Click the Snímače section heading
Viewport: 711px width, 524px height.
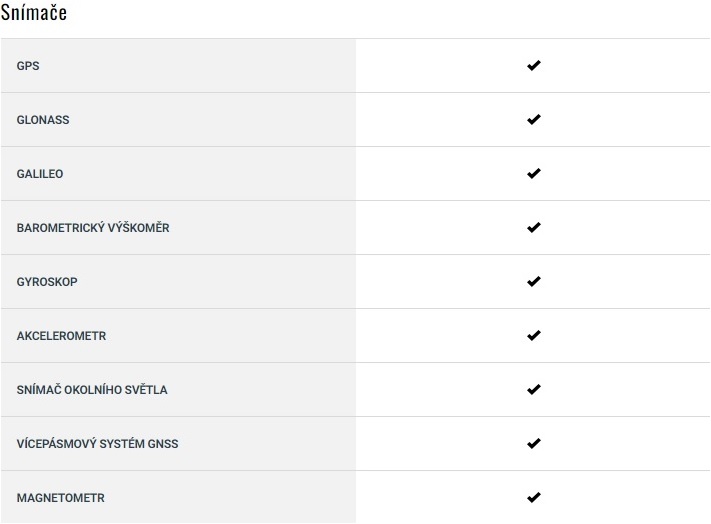(34, 15)
